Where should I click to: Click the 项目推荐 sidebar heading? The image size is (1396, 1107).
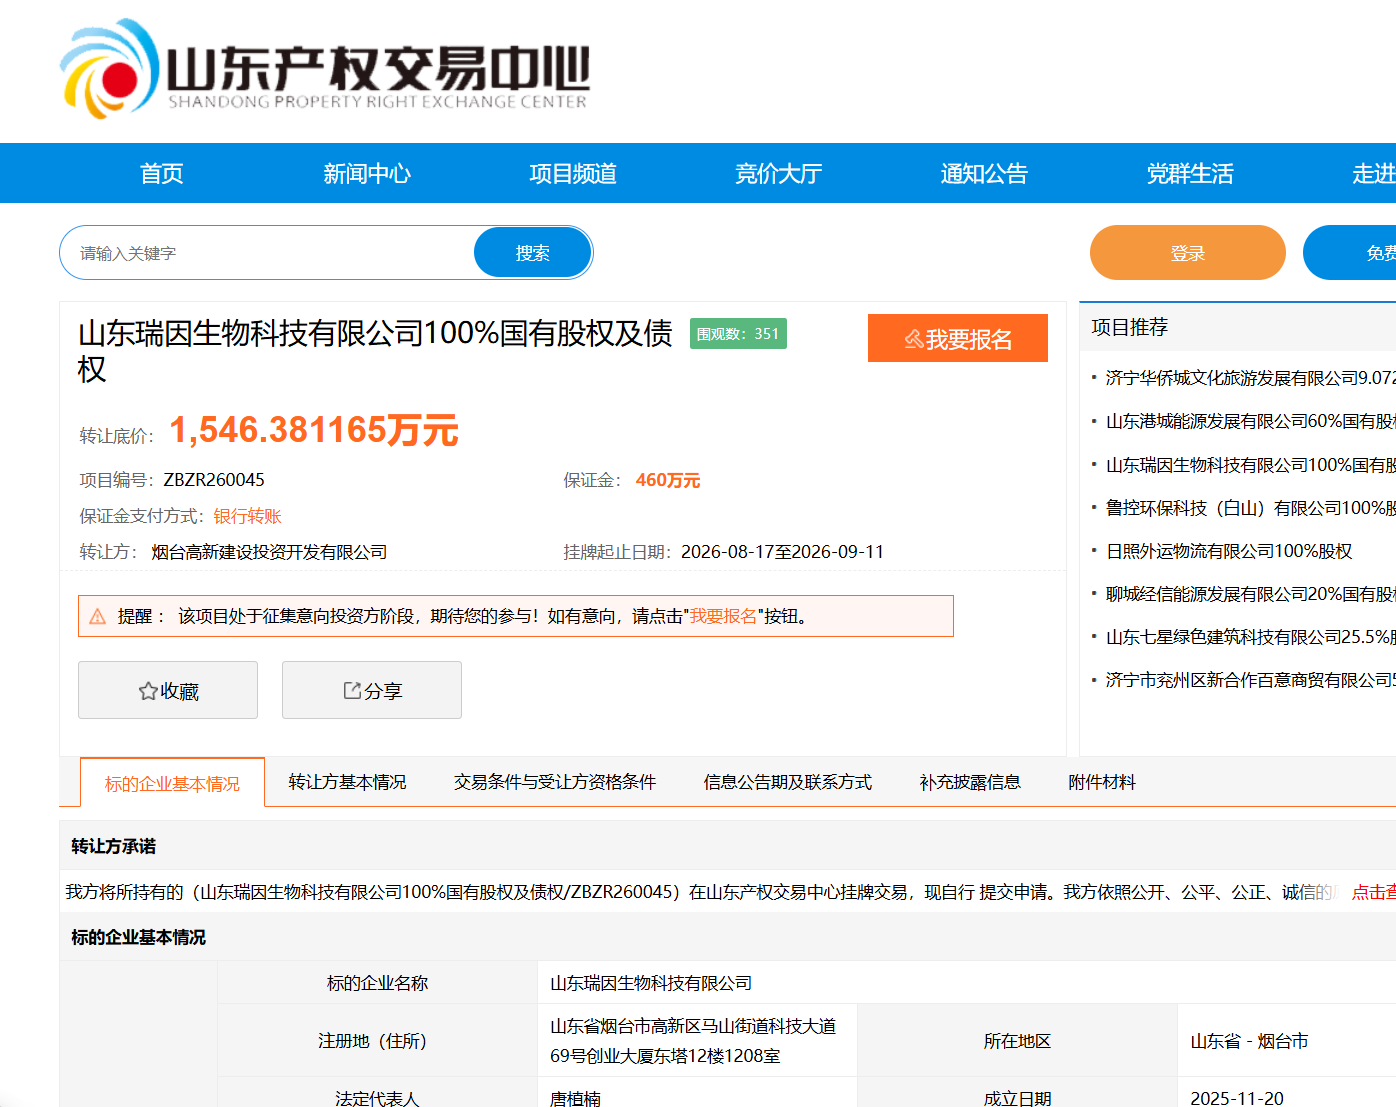pos(1129,327)
